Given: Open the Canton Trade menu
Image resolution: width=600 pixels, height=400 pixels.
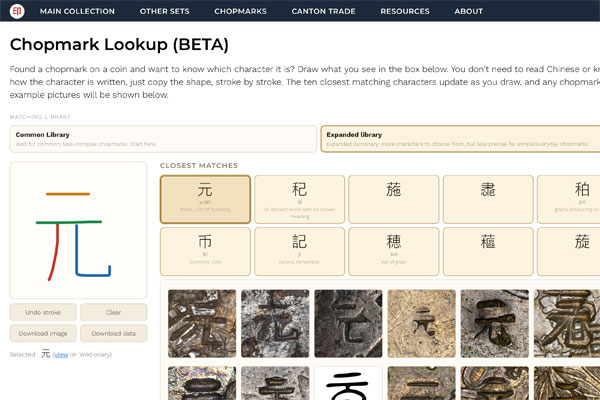Looking at the screenshot, I should point(323,11).
